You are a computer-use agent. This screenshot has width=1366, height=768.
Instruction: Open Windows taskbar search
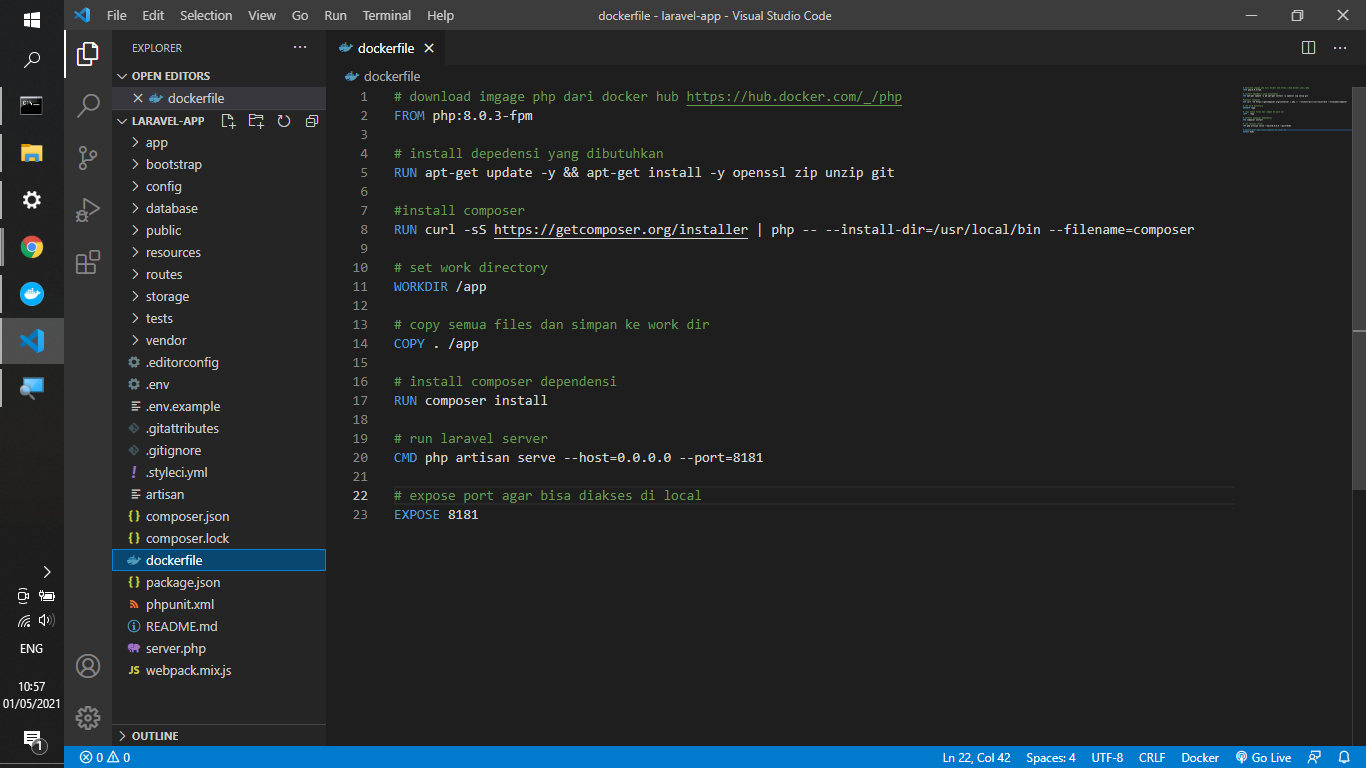tap(32, 60)
